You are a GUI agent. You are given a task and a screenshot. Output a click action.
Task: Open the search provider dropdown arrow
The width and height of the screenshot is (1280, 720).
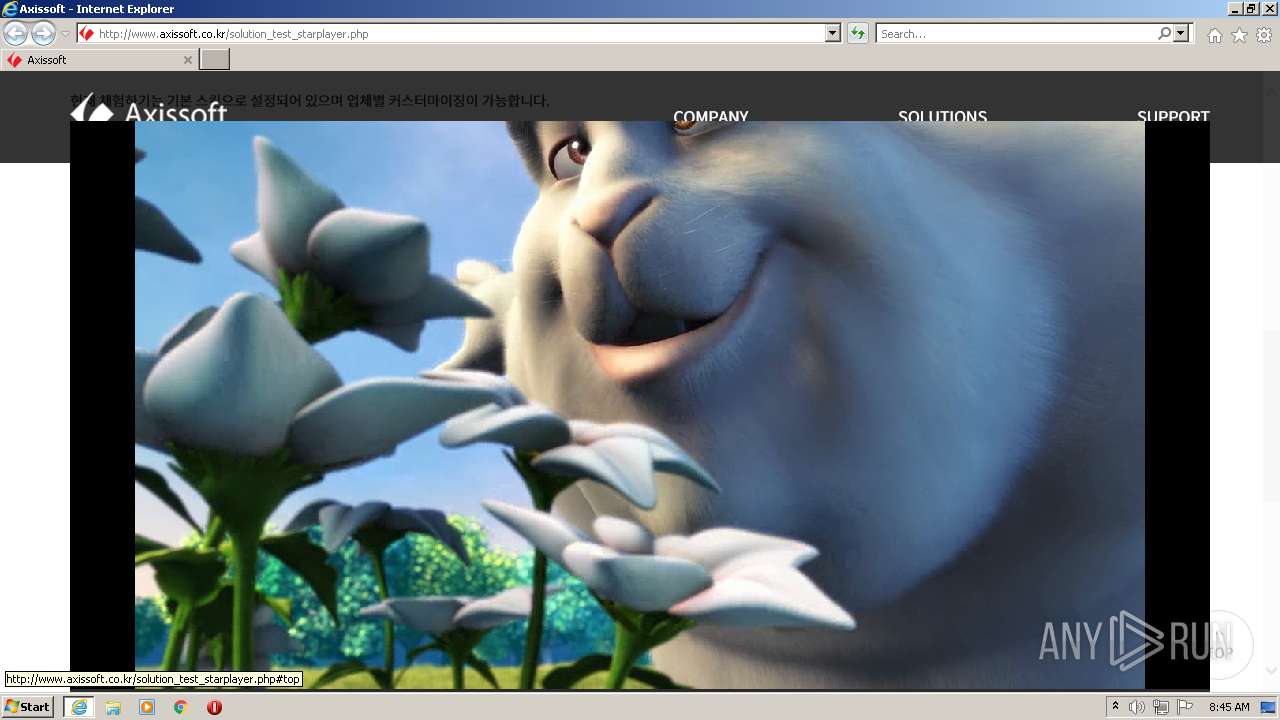[x=1182, y=34]
